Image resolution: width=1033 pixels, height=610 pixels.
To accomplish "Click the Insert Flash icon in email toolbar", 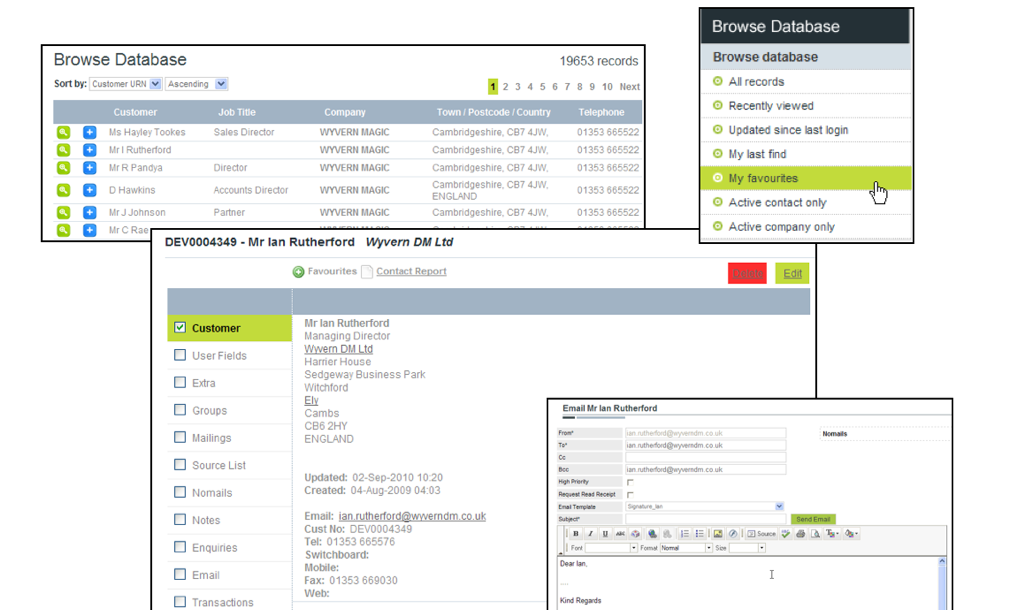I will tap(733, 534).
